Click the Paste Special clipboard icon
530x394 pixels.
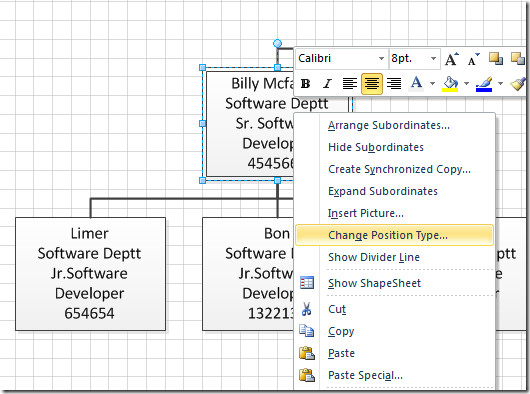[x=307, y=375]
